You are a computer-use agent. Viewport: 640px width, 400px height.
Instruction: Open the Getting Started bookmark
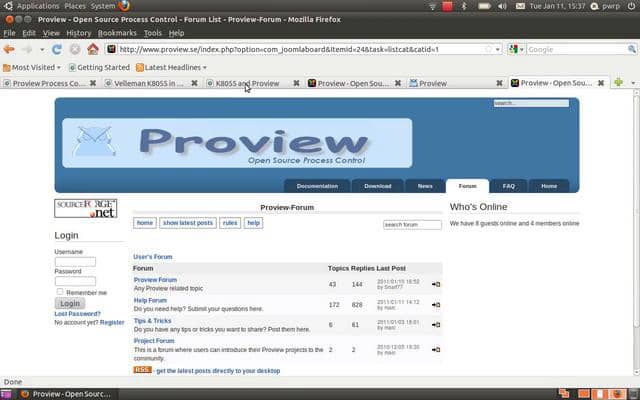(x=99, y=68)
